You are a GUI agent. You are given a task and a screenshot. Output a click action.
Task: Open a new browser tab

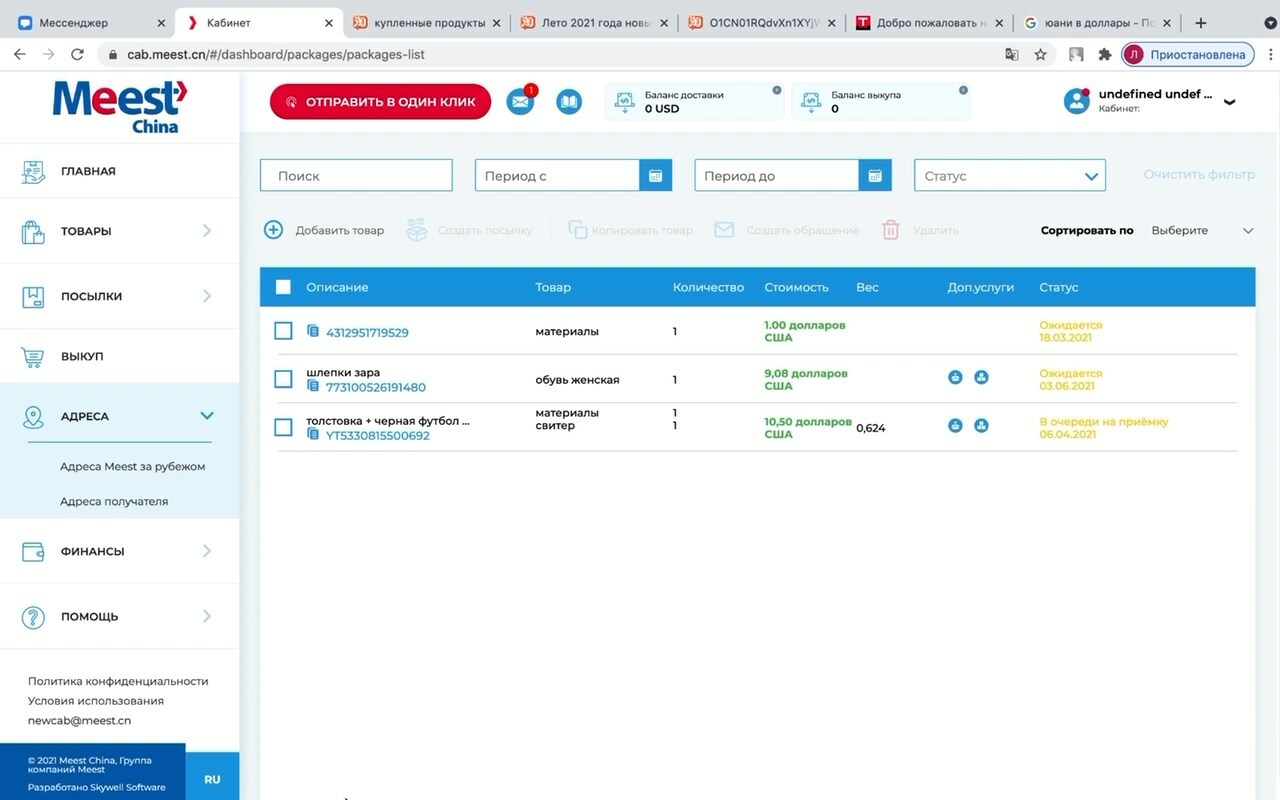coord(1201,22)
